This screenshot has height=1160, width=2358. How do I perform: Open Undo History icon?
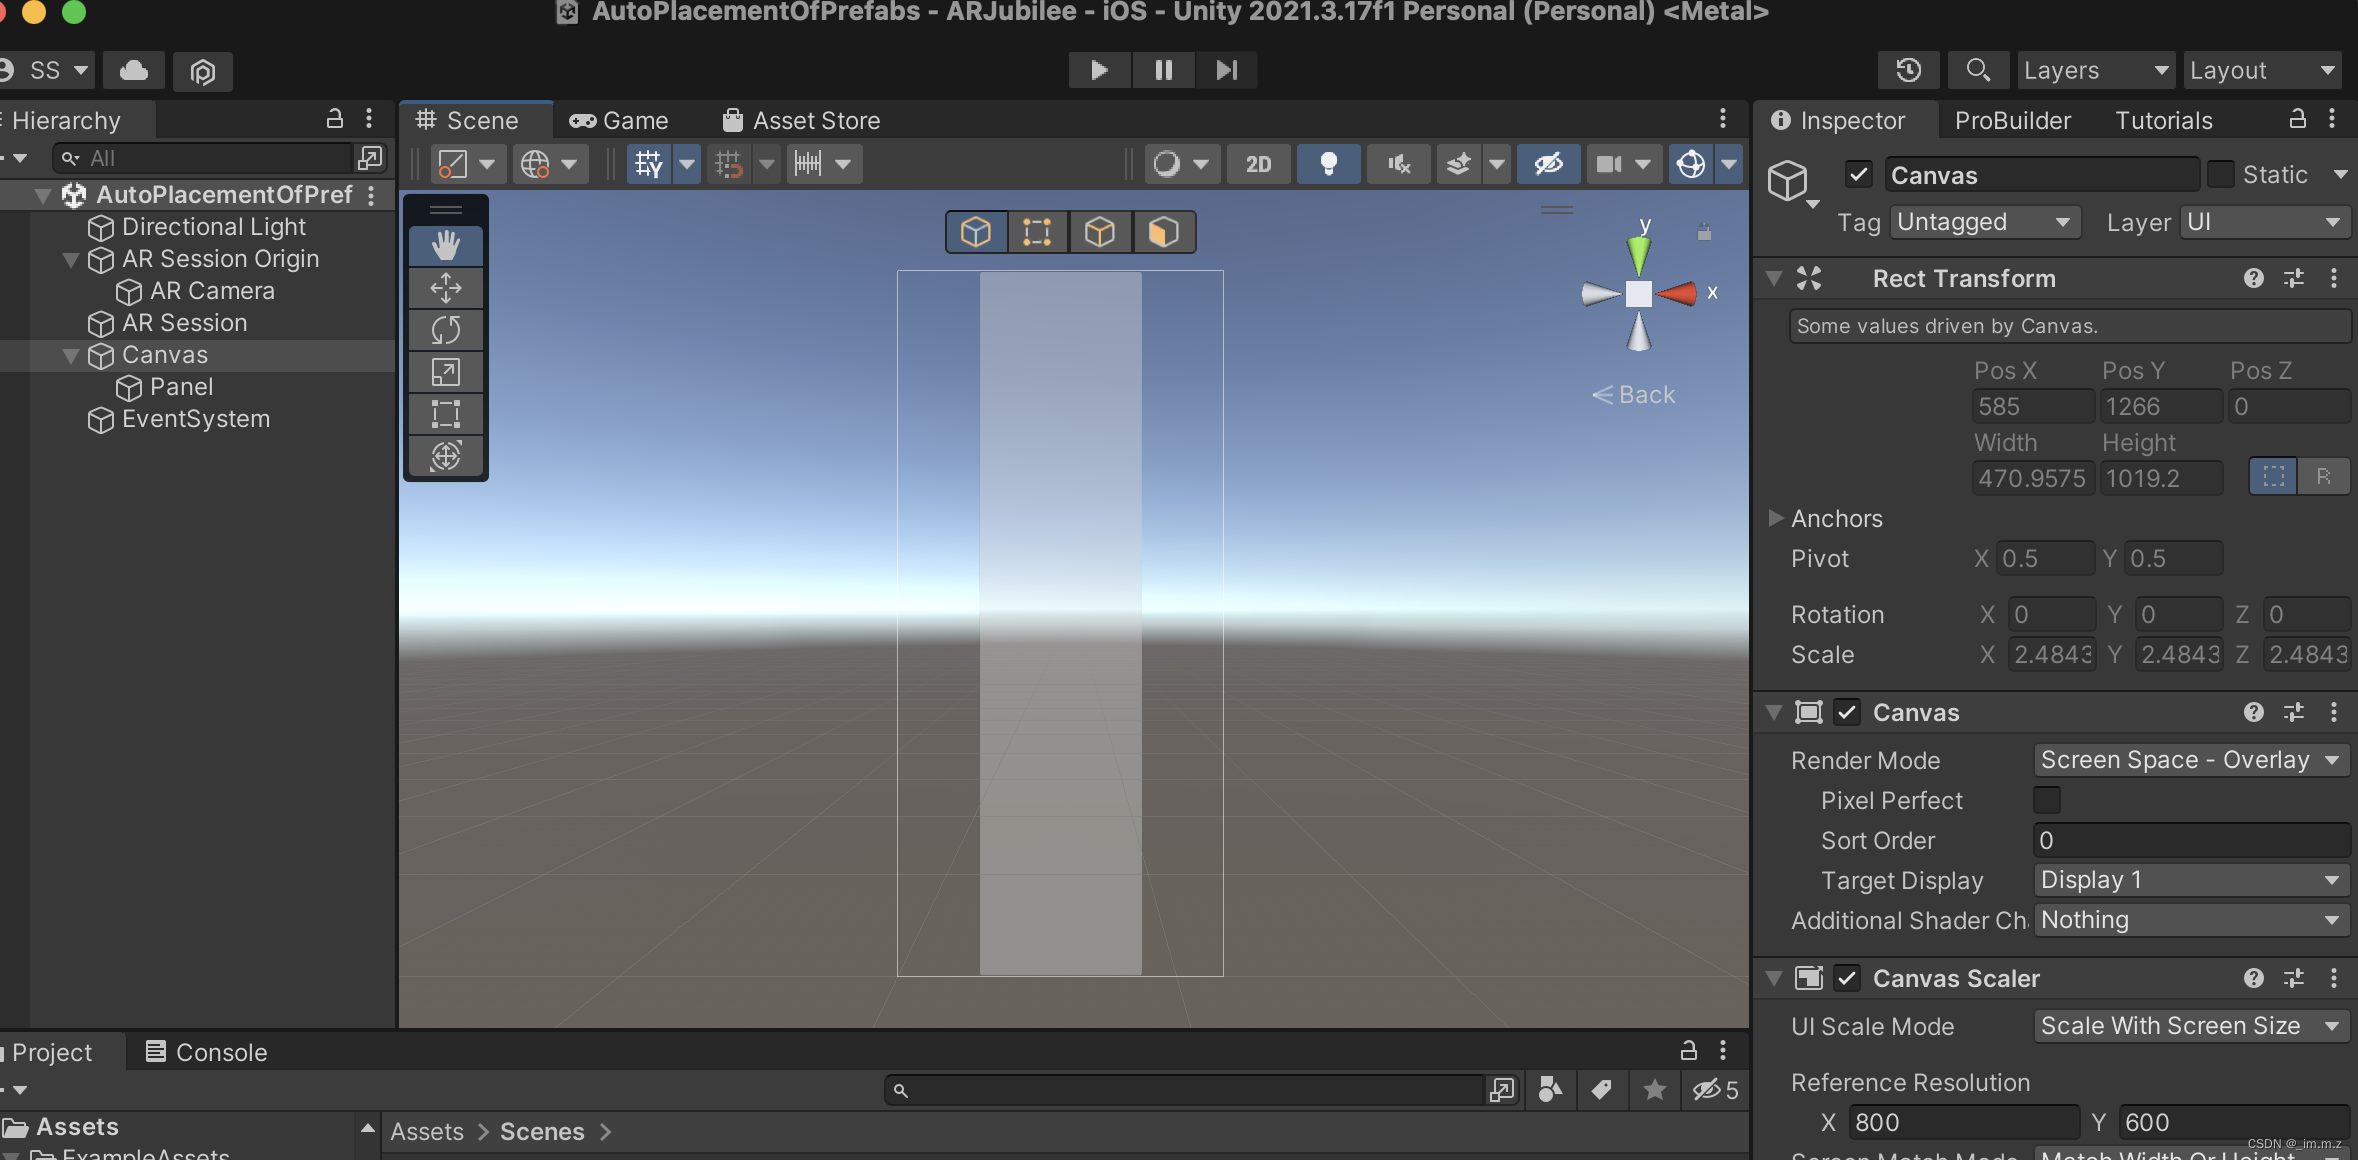(1908, 70)
